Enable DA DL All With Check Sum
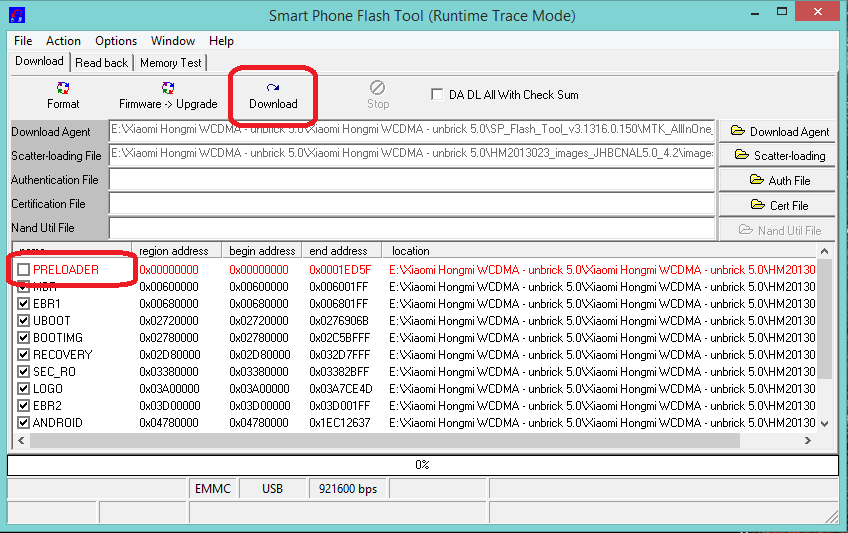848x533 pixels. coord(436,95)
